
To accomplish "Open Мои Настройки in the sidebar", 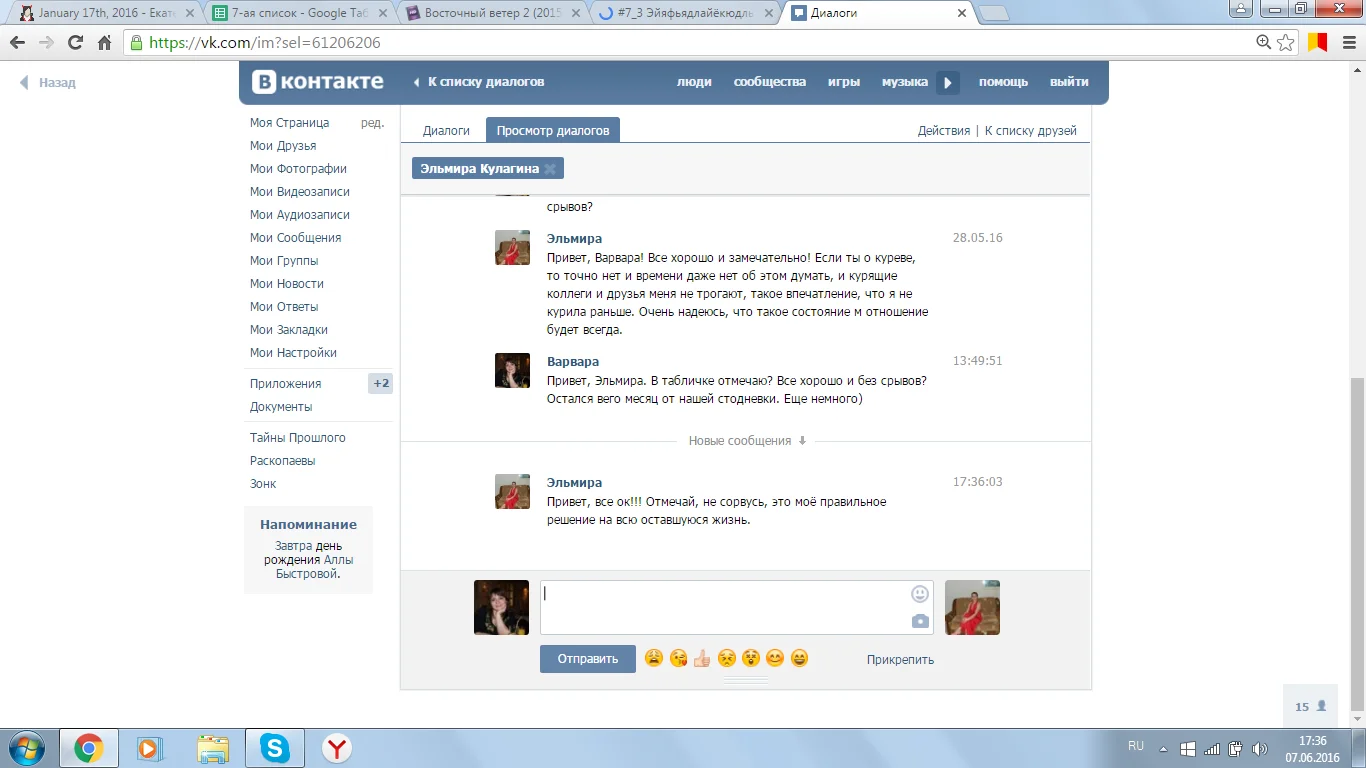I will coord(293,353).
